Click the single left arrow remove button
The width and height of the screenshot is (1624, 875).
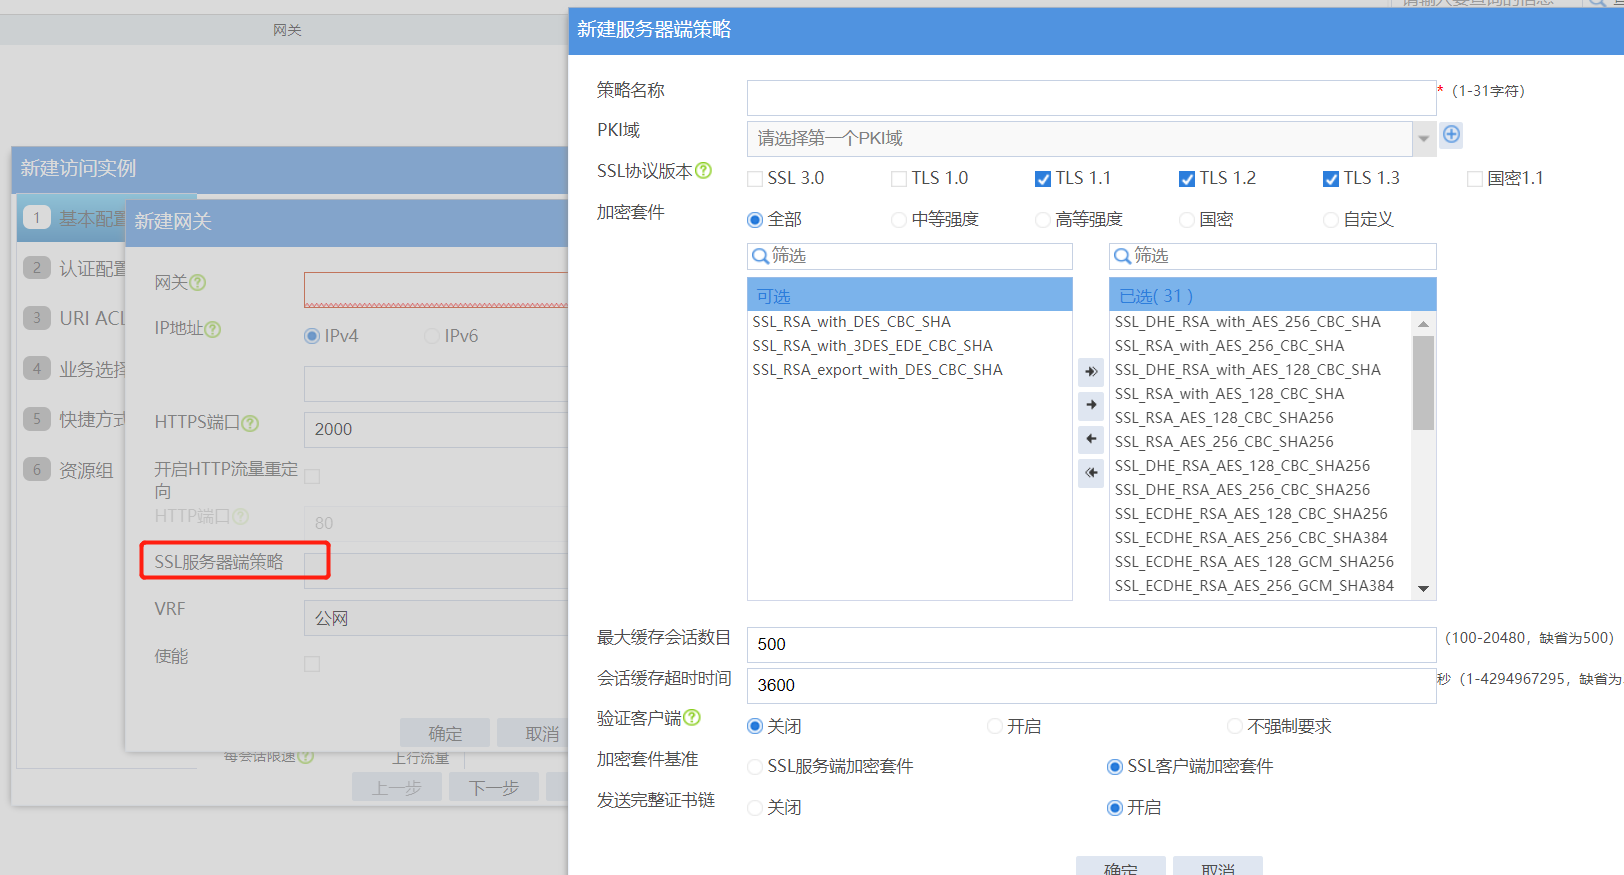(x=1091, y=439)
